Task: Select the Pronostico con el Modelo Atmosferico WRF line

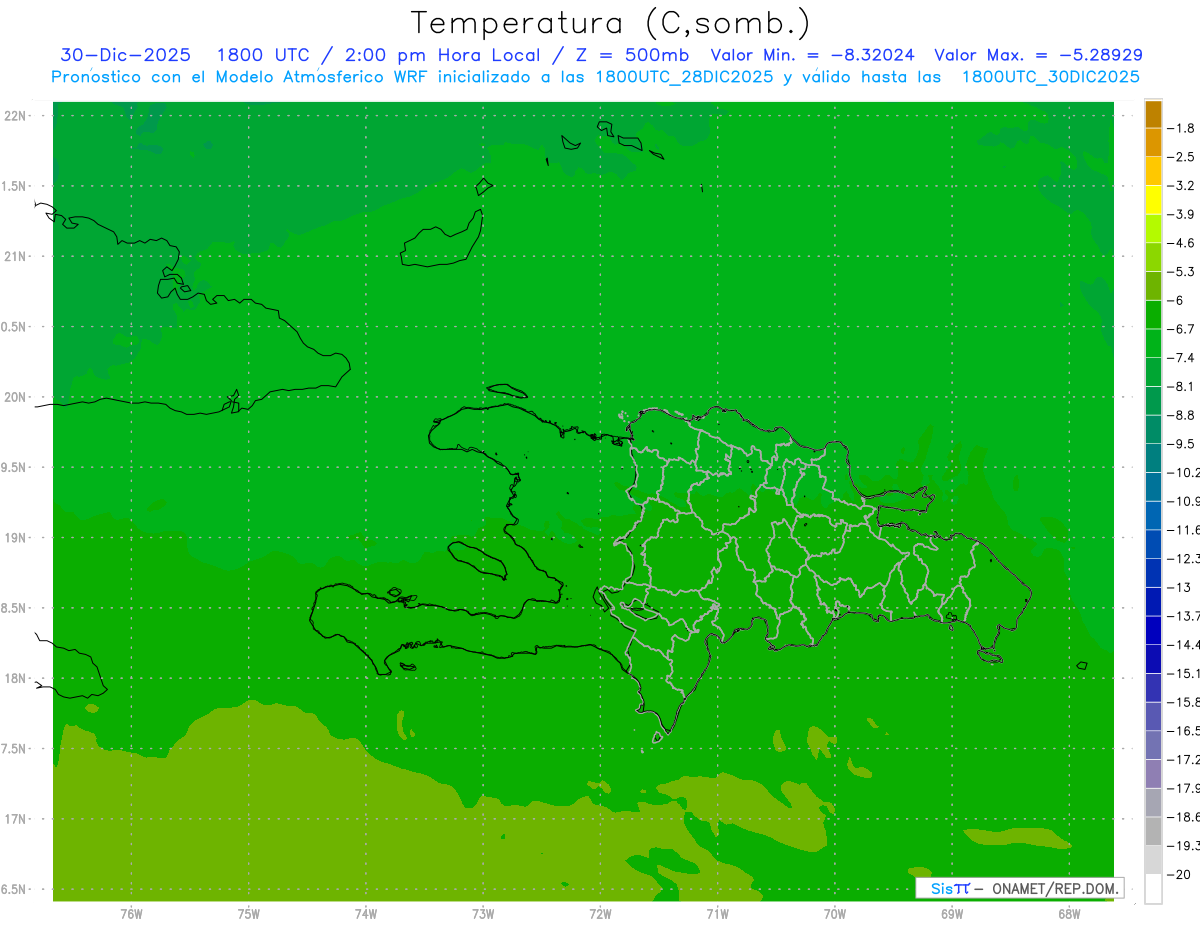Action: pos(595,77)
